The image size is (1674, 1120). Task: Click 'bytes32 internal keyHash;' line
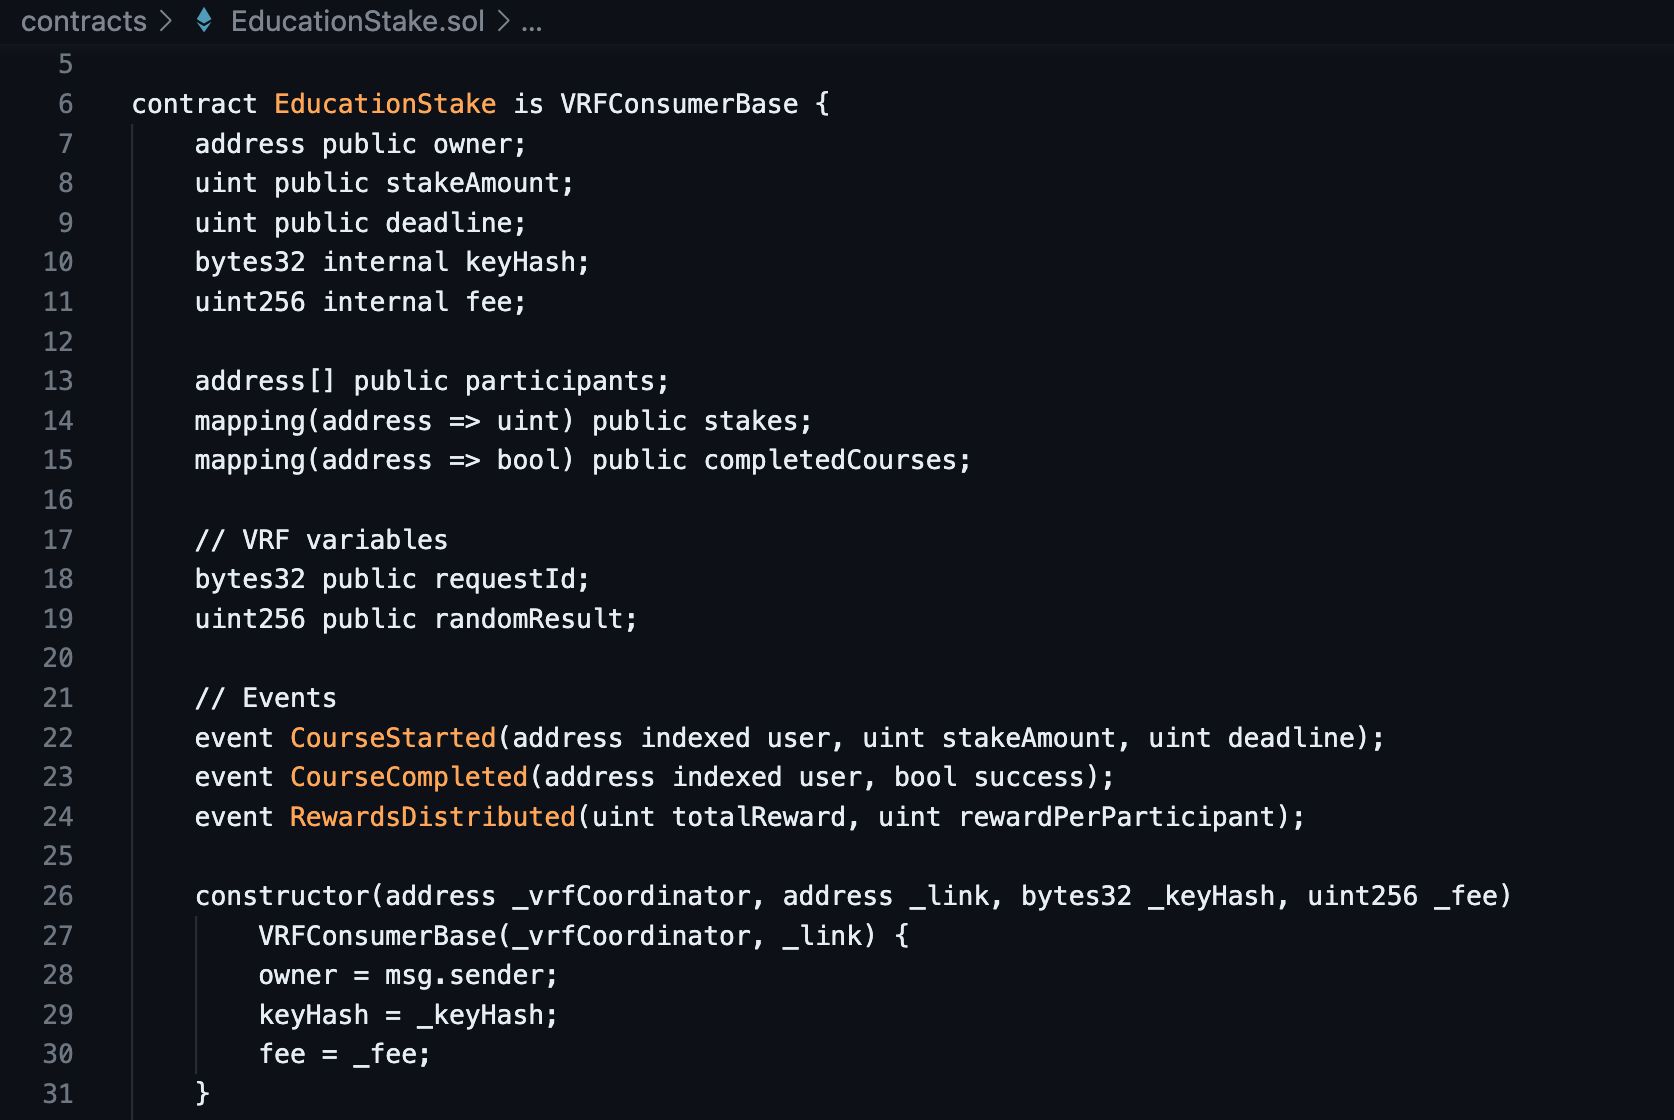click(392, 262)
